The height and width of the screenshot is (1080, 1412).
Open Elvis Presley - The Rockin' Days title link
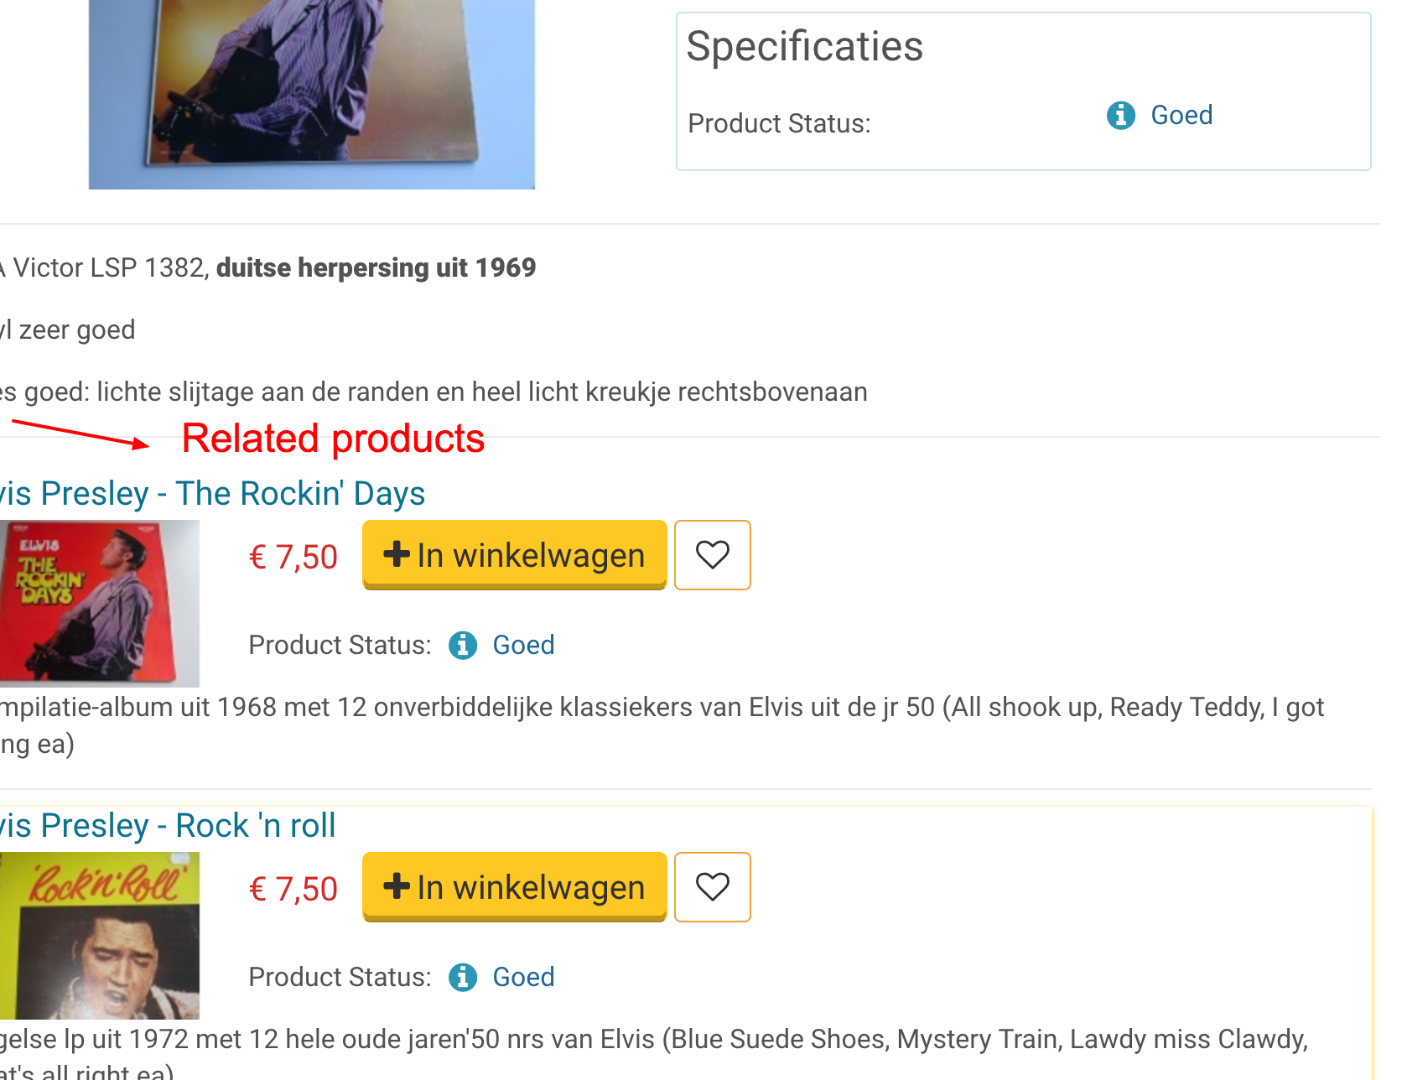tap(212, 494)
